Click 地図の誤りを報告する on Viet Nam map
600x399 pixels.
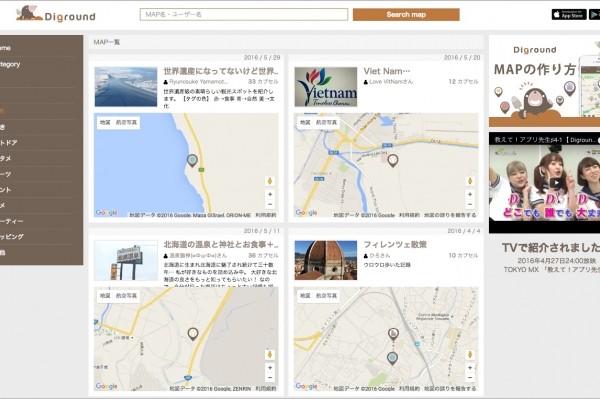tap(450, 215)
